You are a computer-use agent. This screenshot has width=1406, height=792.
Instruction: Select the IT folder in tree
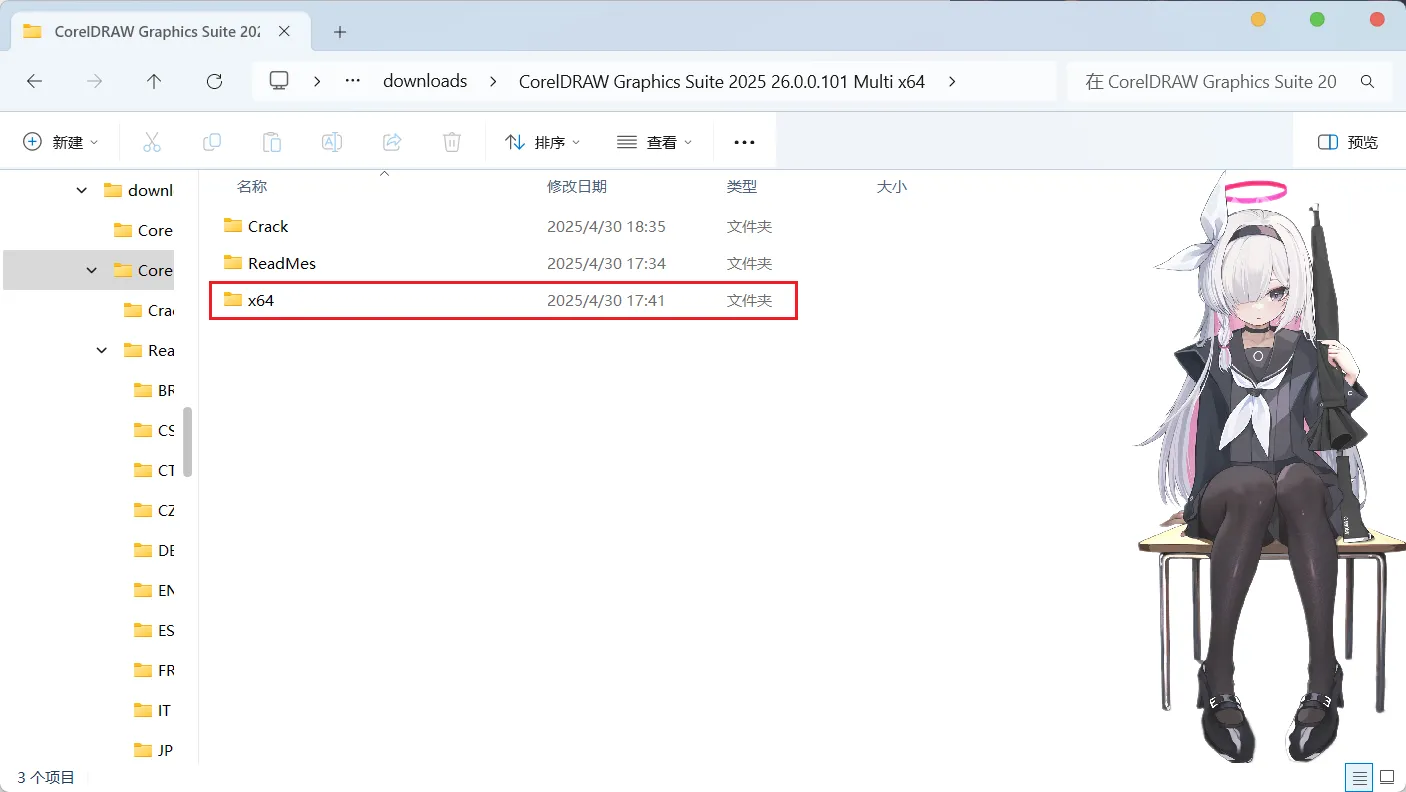tap(152, 710)
